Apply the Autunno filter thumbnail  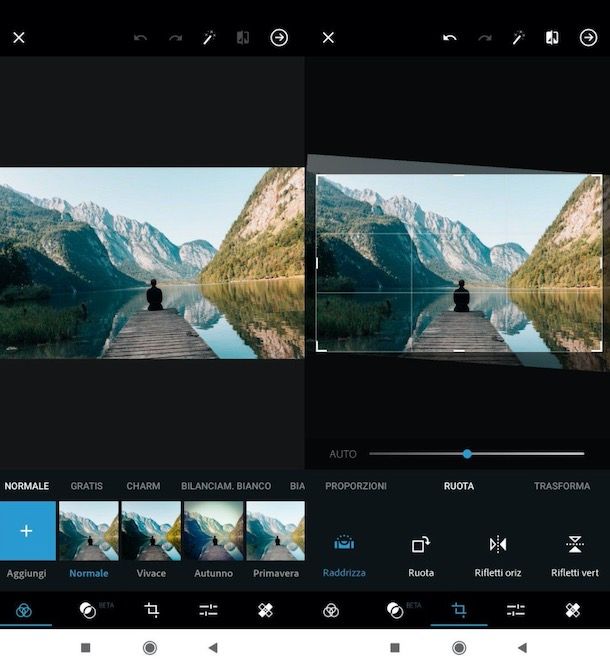point(213,531)
